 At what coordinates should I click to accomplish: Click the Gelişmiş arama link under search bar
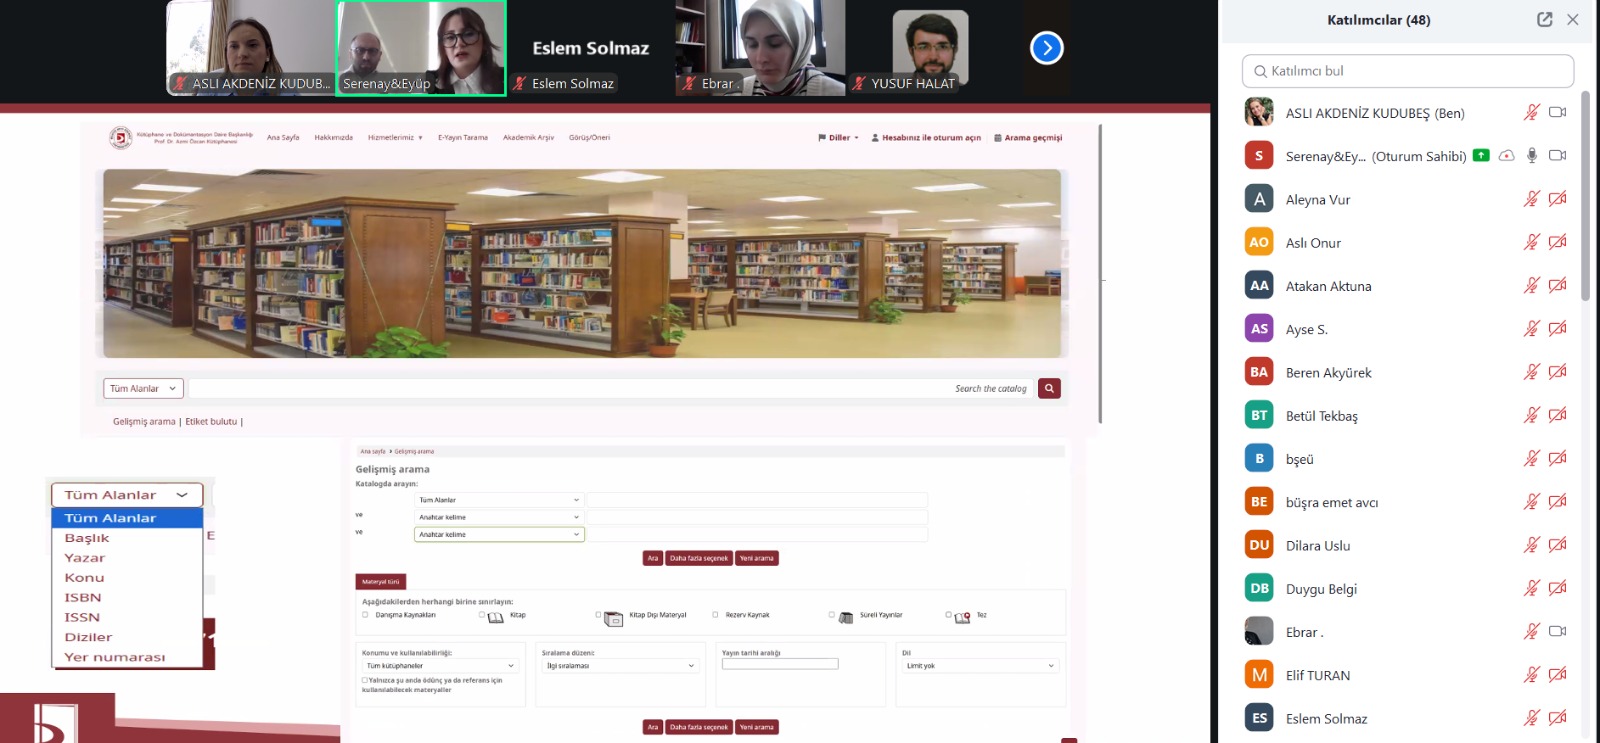(144, 422)
